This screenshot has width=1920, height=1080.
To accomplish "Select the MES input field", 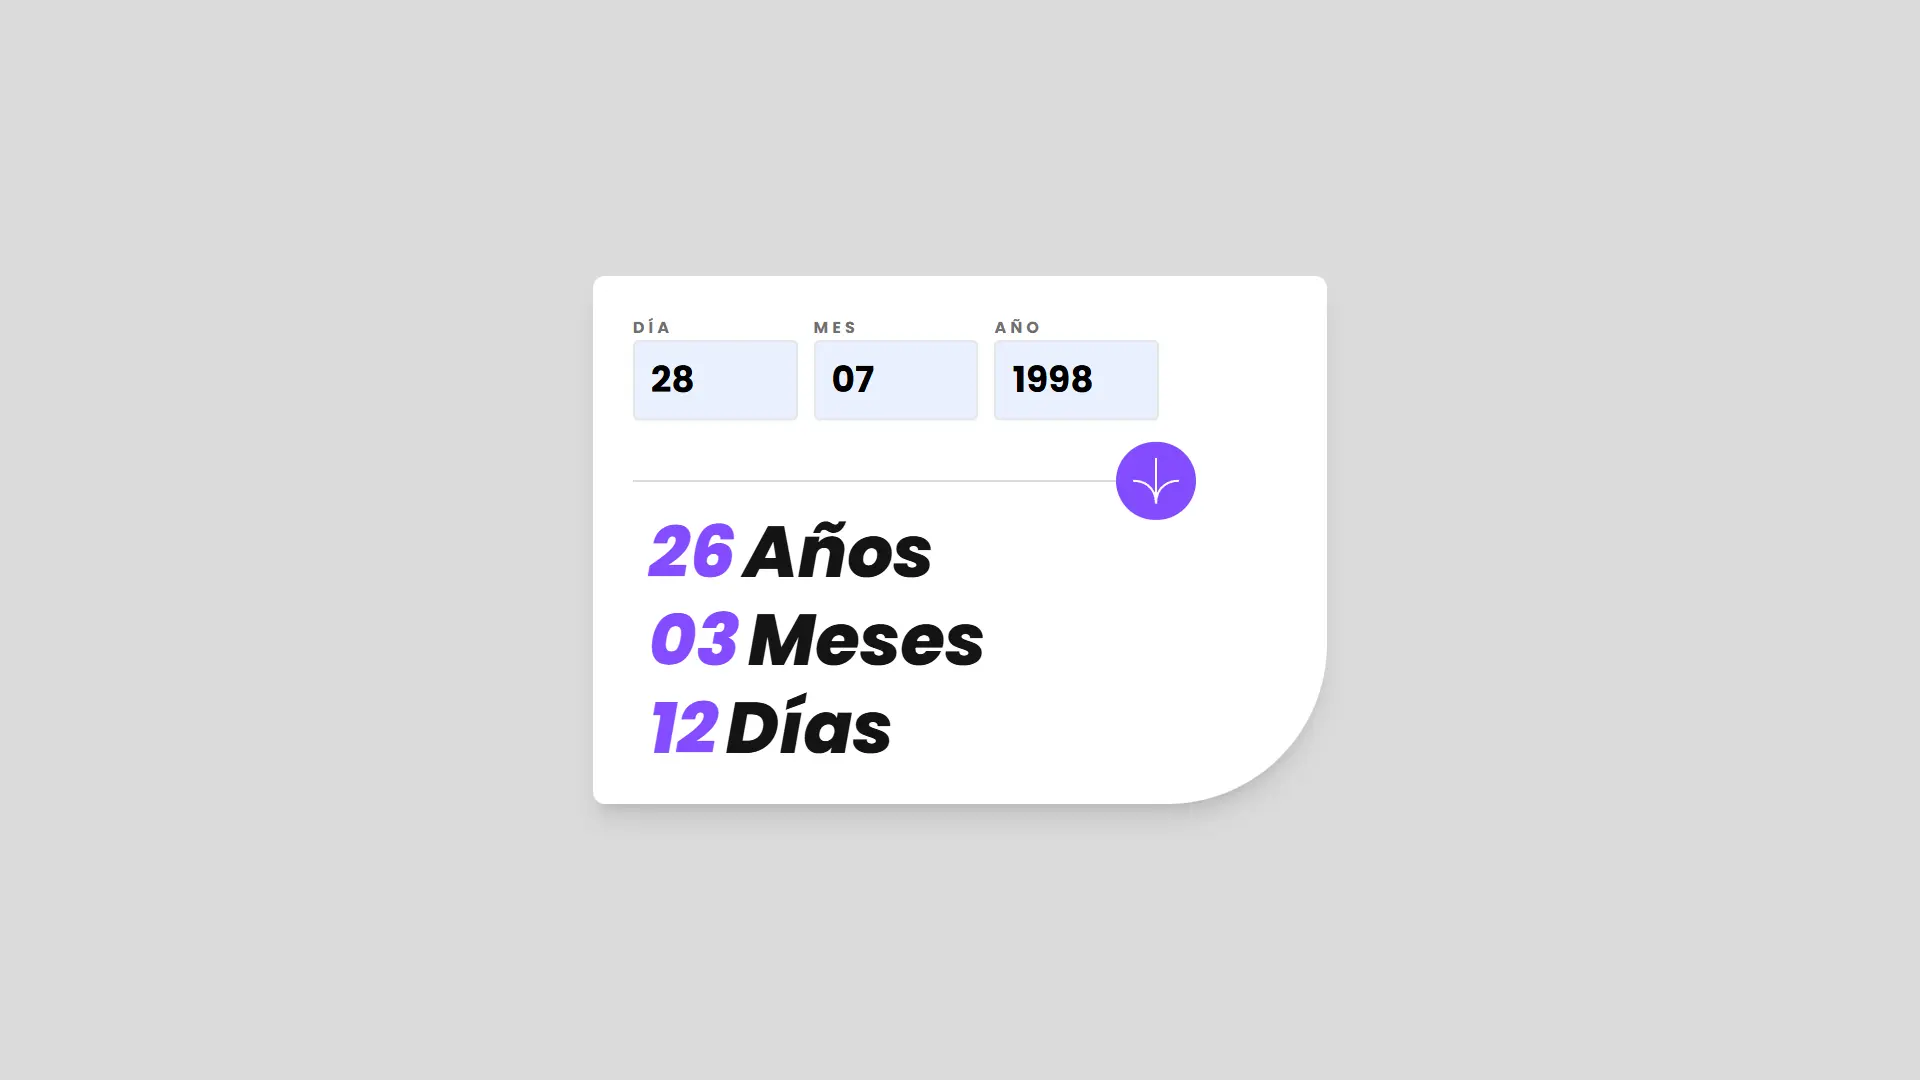I will [x=895, y=378].
